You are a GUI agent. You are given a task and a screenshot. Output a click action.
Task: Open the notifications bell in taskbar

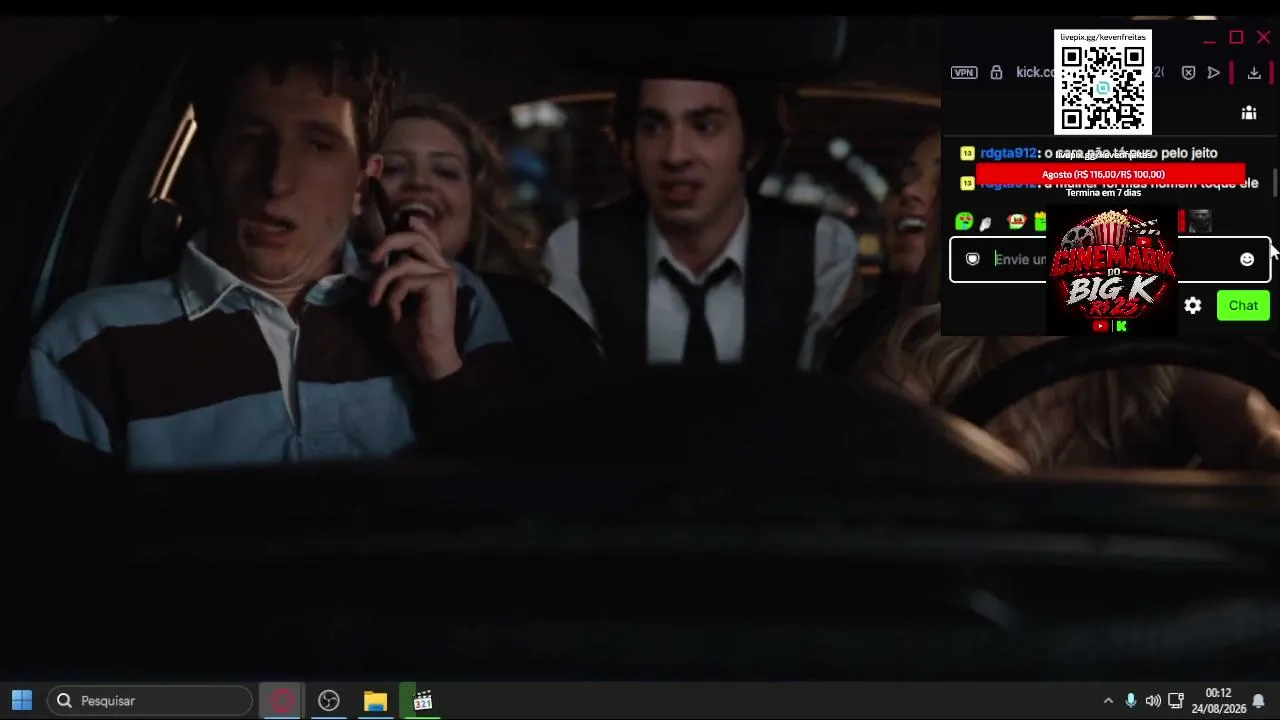click(1259, 701)
